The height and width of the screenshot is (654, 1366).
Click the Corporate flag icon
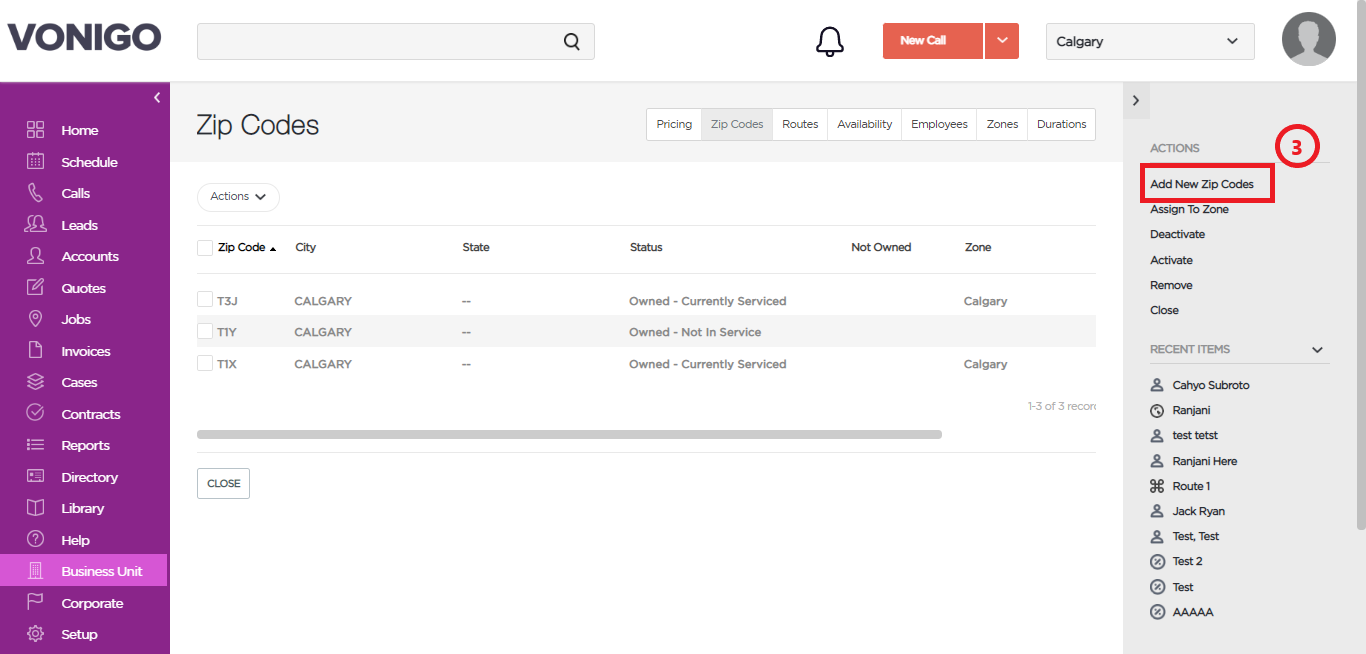tap(36, 602)
